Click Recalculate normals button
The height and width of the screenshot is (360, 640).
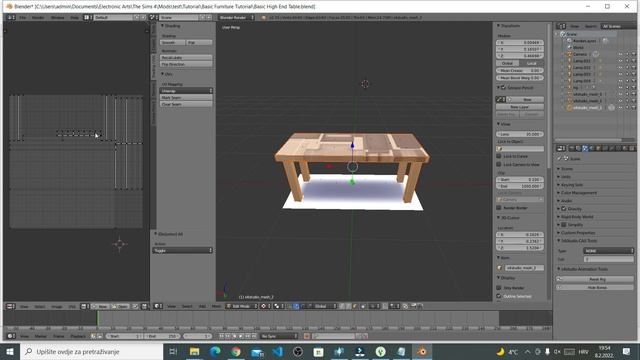(186, 58)
